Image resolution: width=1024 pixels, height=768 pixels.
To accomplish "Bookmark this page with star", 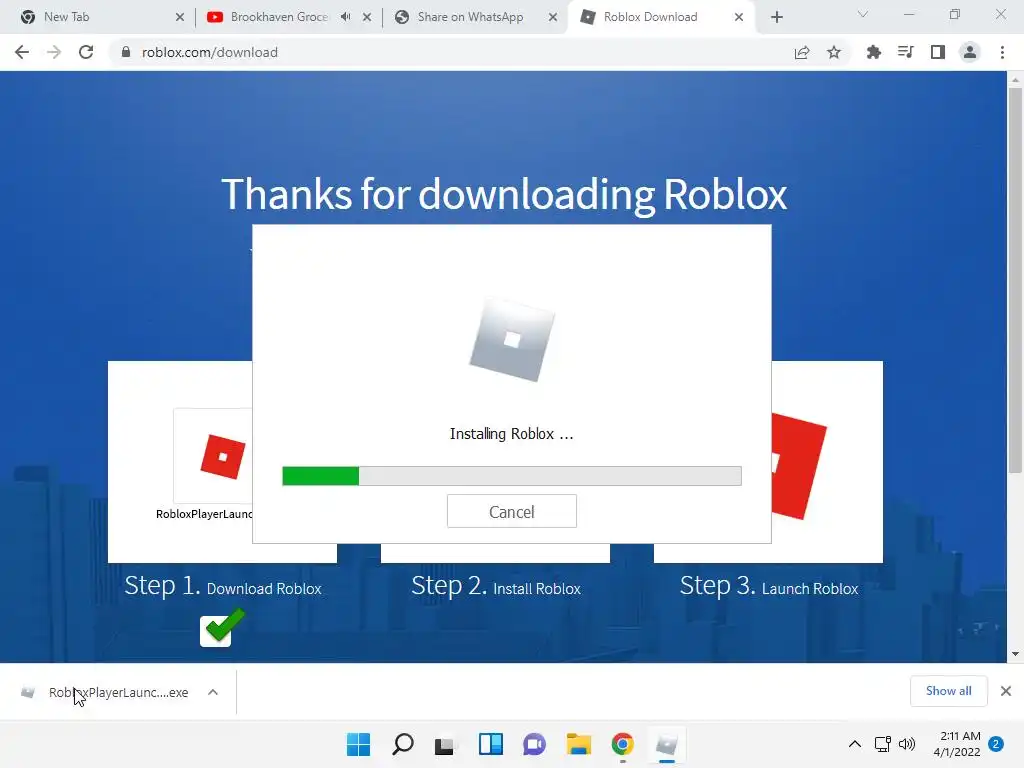I will point(834,52).
